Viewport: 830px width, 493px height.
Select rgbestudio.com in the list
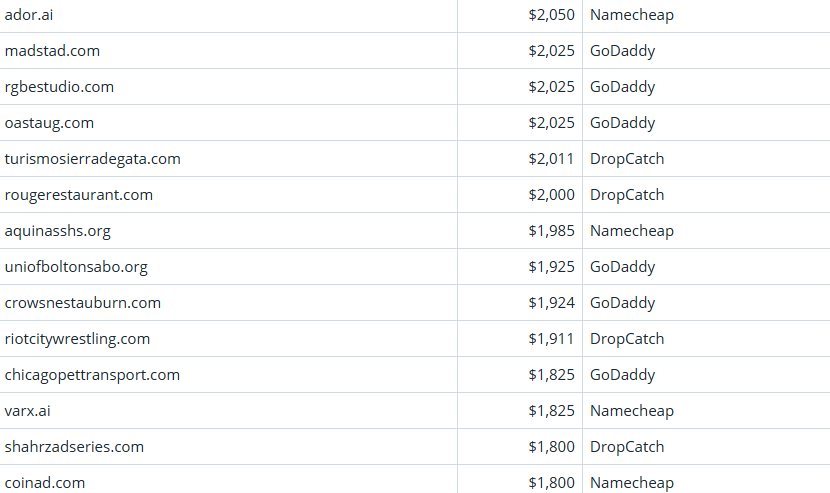(59, 87)
